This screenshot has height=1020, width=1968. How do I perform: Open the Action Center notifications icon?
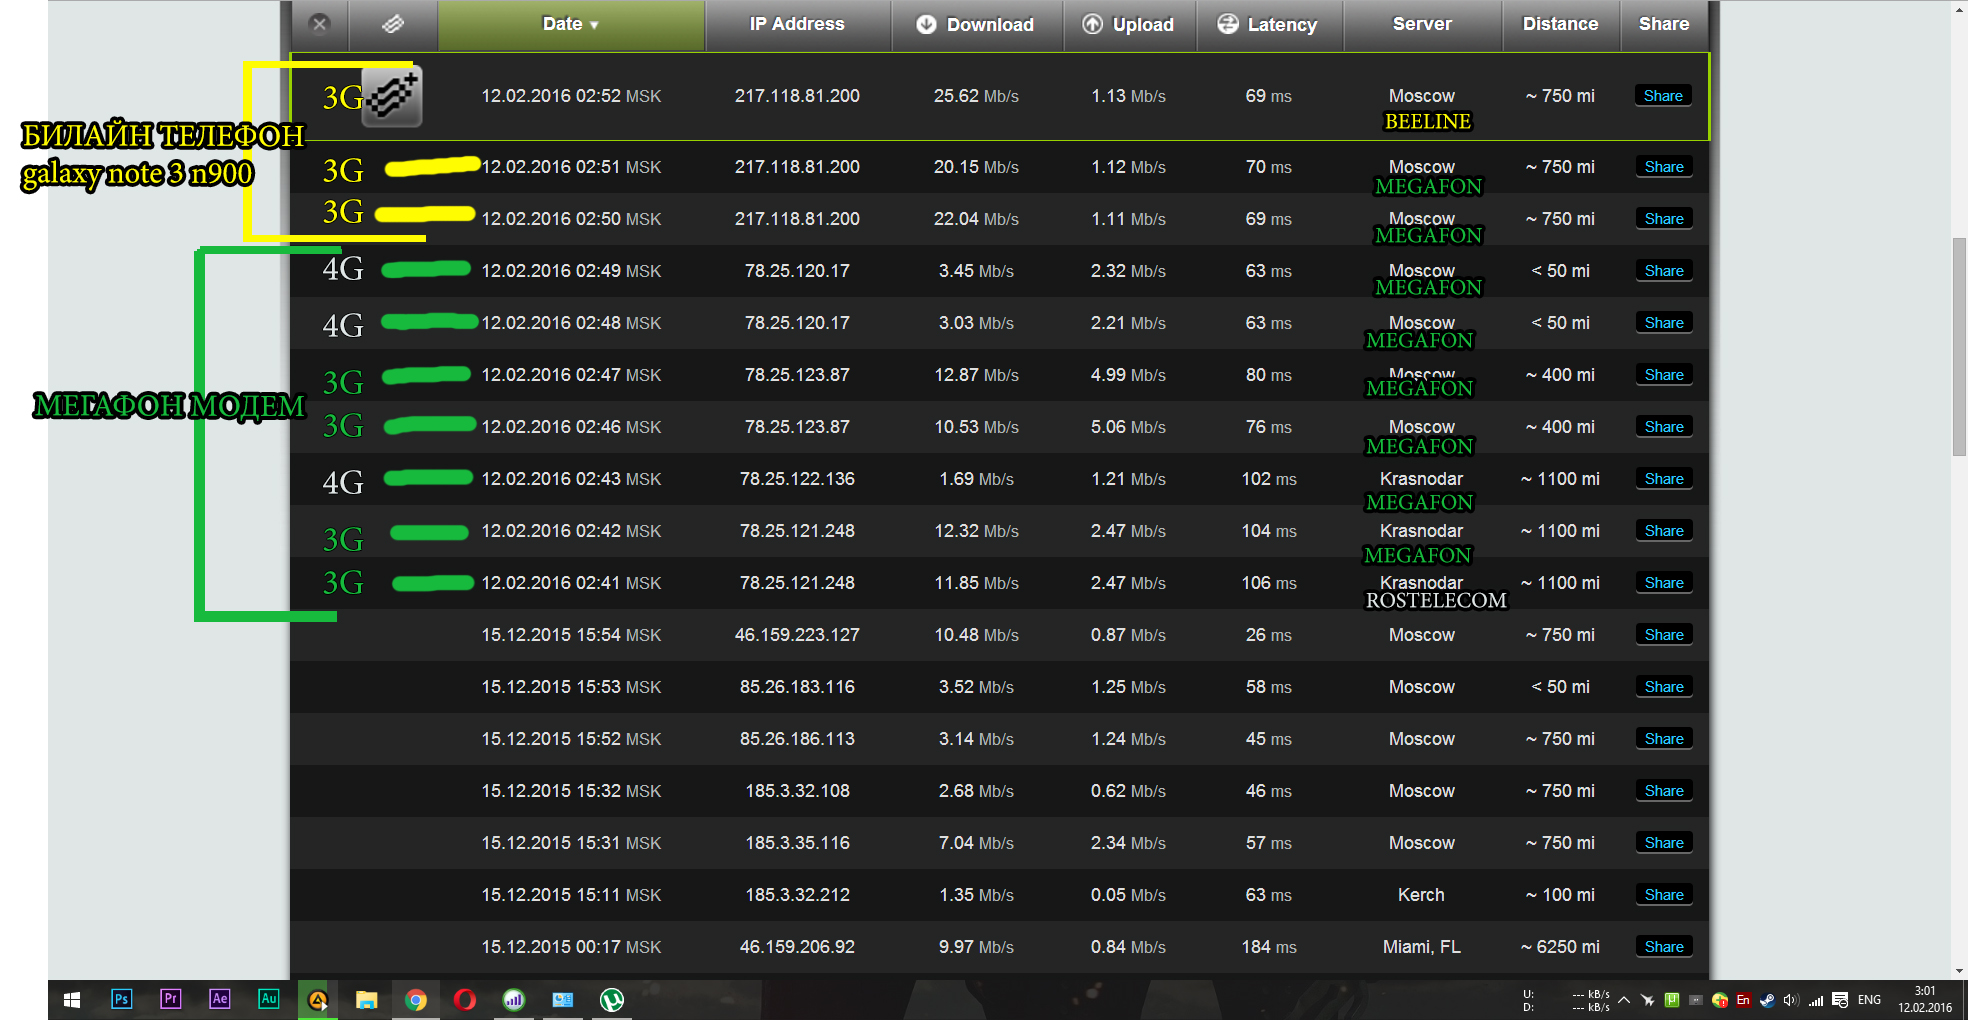pyautogui.click(x=1840, y=1000)
